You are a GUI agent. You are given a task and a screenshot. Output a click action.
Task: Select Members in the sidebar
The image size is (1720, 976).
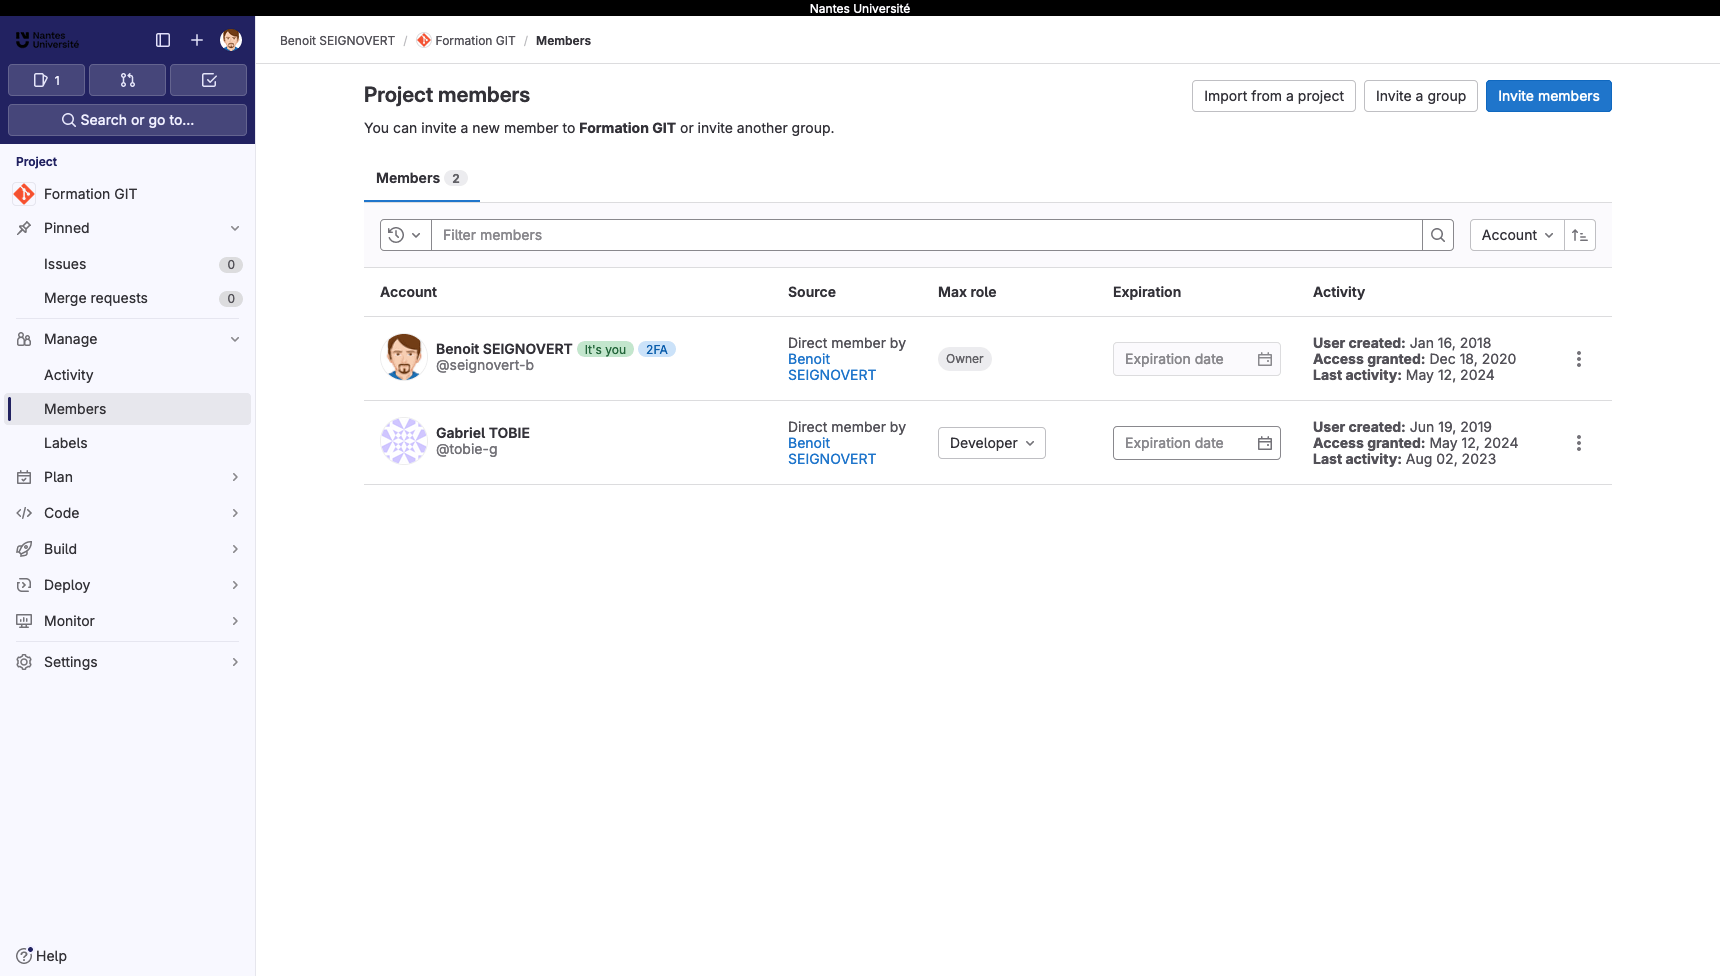[x=127, y=409]
